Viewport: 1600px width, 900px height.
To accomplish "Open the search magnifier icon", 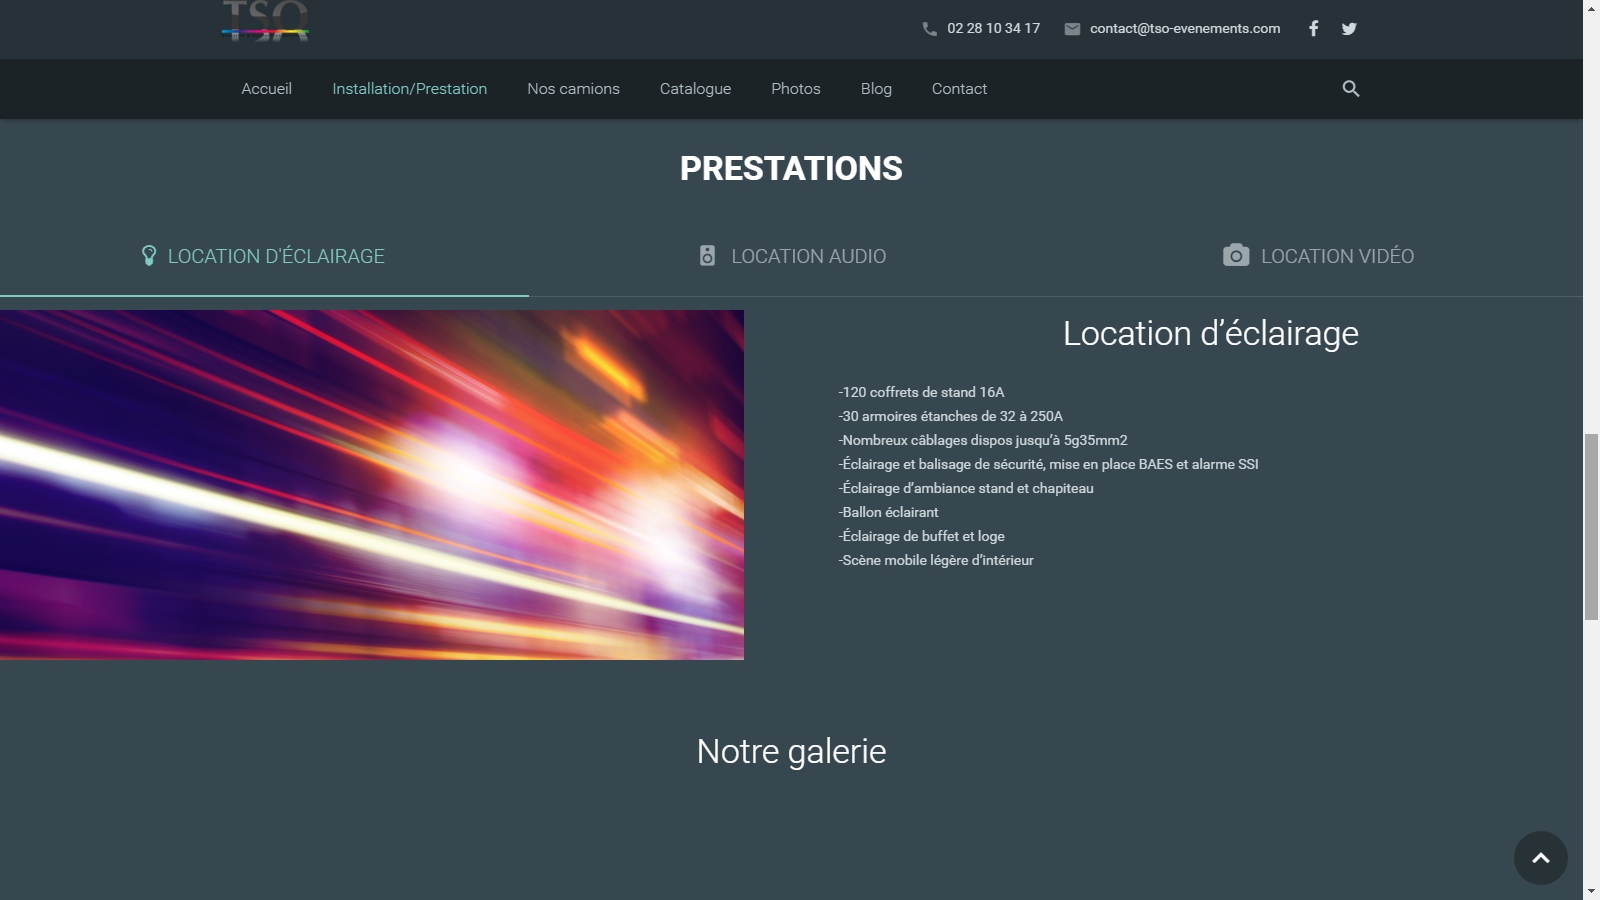I will [x=1350, y=89].
